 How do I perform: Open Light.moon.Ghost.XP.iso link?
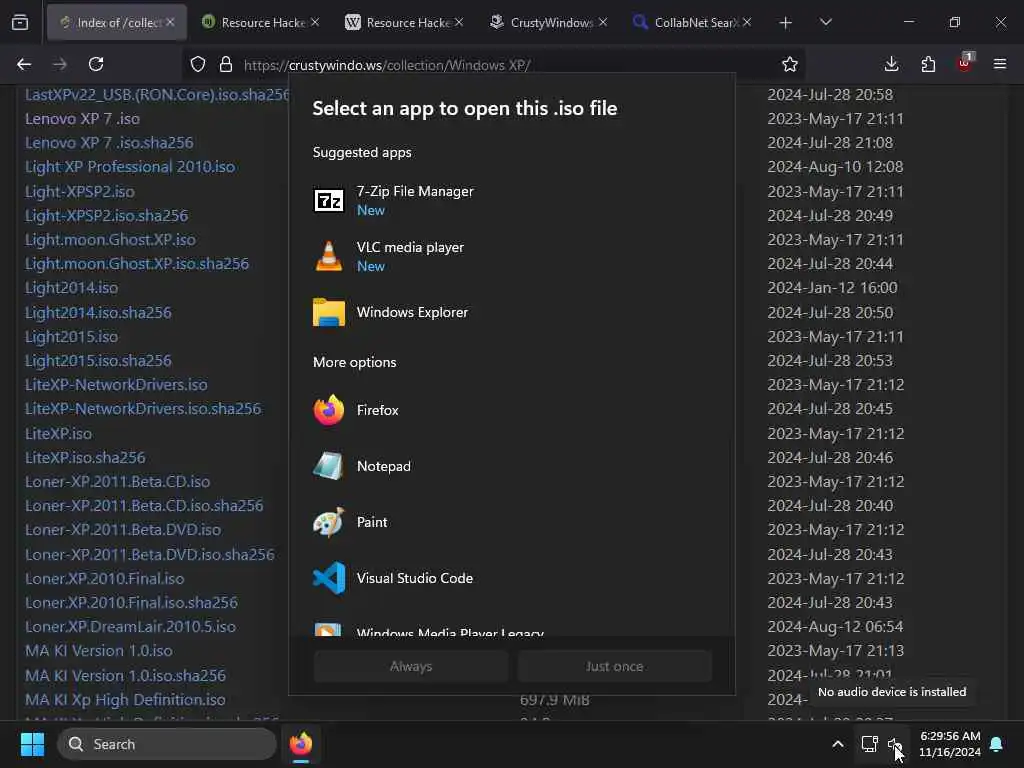click(x=110, y=240)
